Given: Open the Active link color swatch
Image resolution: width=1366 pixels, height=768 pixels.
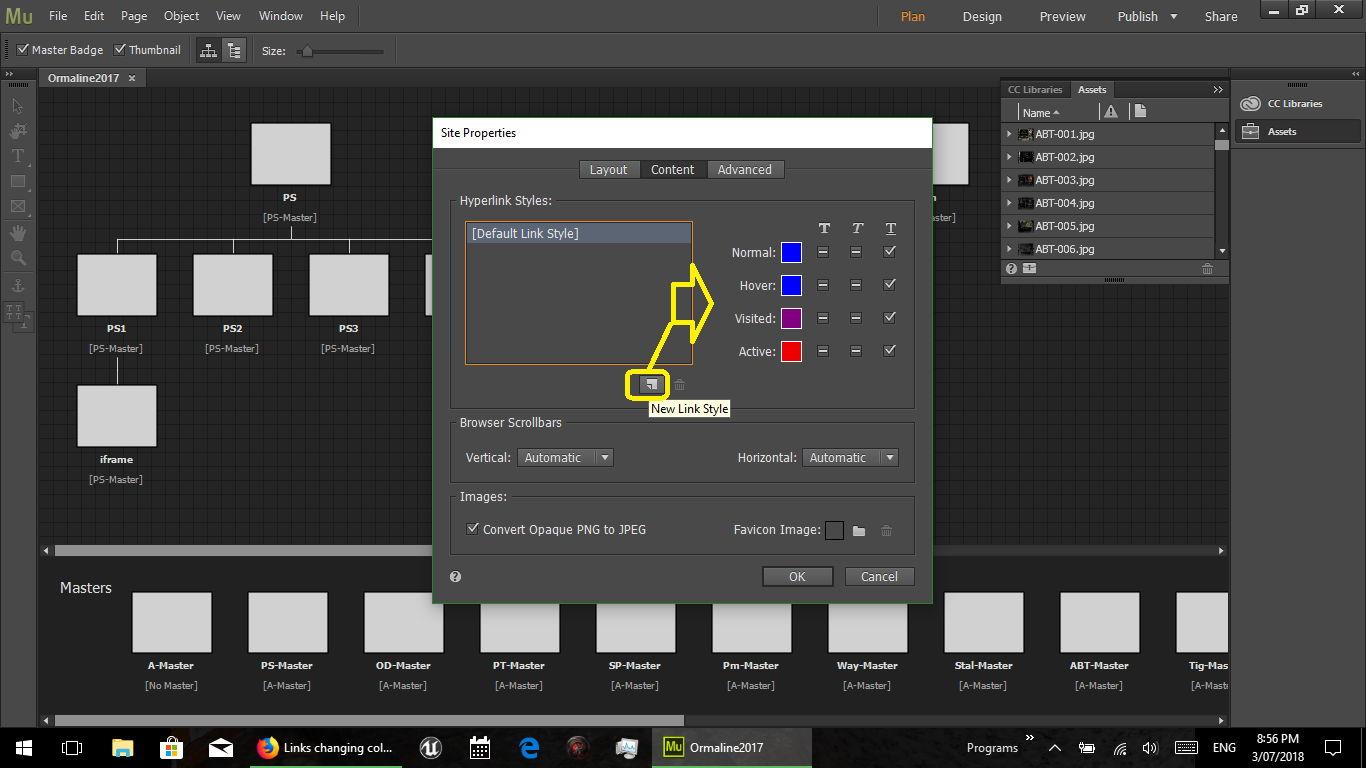Looking at the screenshot, I should pos(791,352).
